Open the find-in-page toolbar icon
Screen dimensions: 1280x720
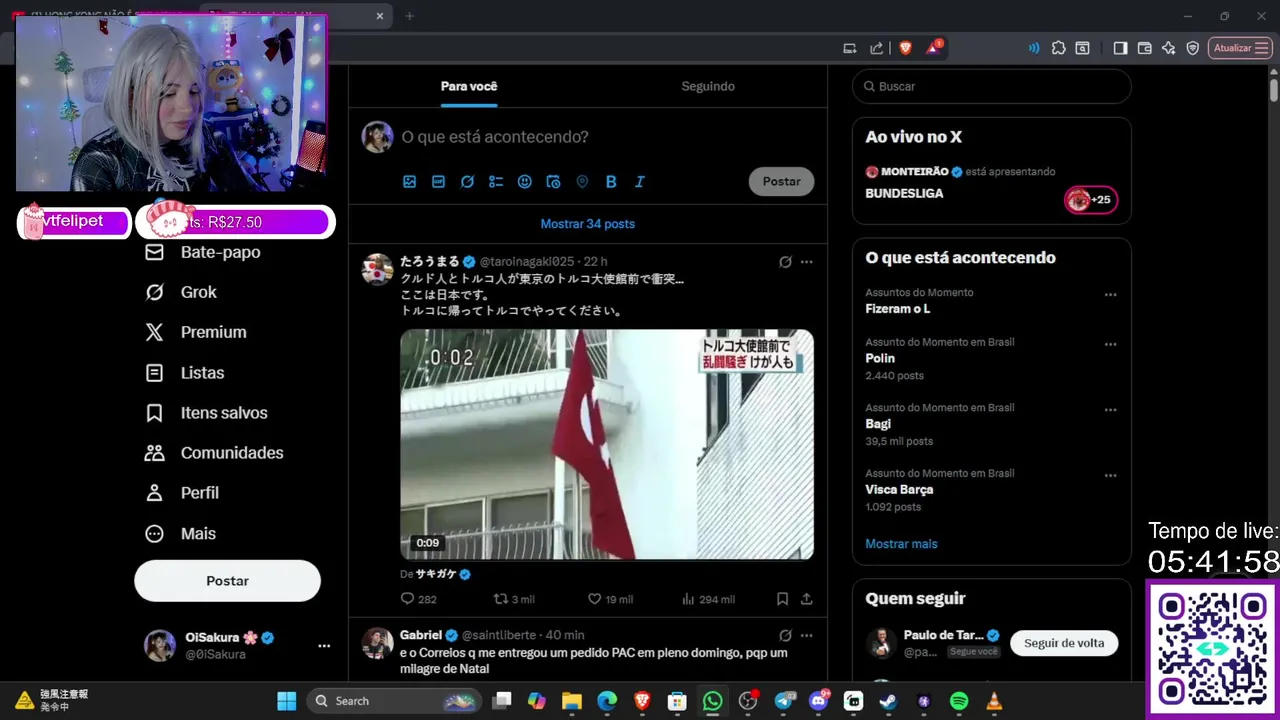coord(1082,48)
